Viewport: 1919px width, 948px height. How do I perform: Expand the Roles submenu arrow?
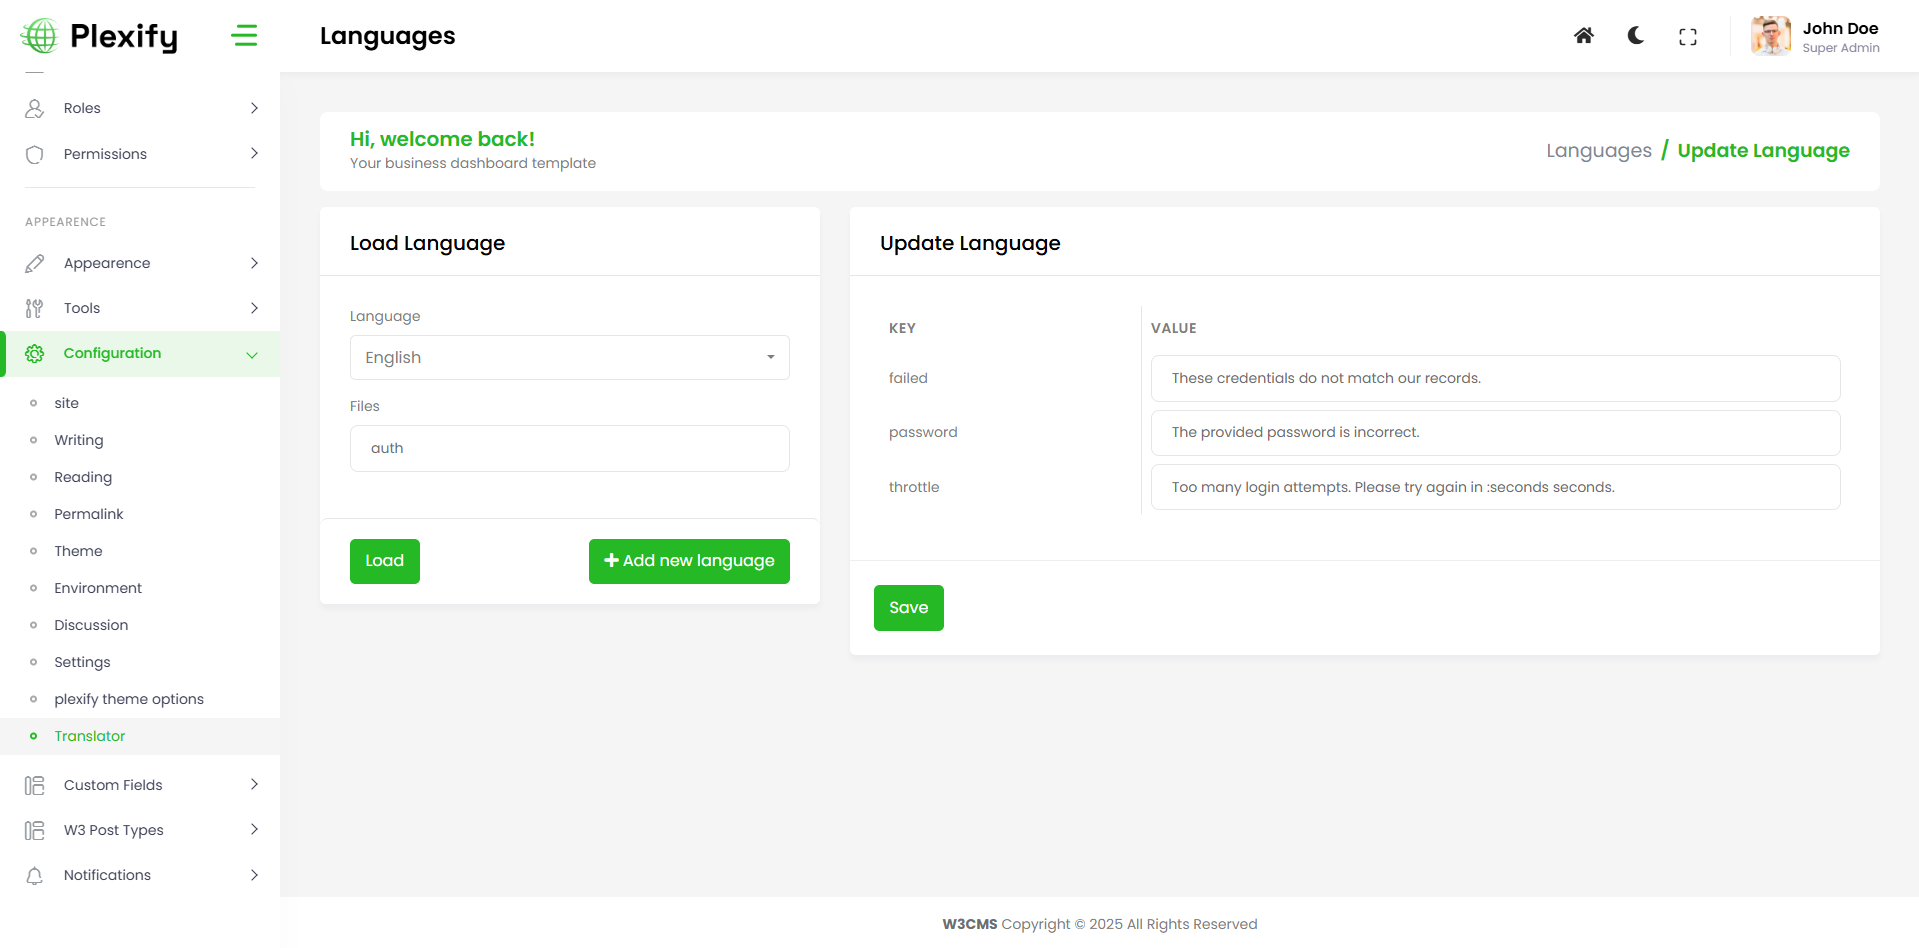pyautogui.click(x=254, y=108)
